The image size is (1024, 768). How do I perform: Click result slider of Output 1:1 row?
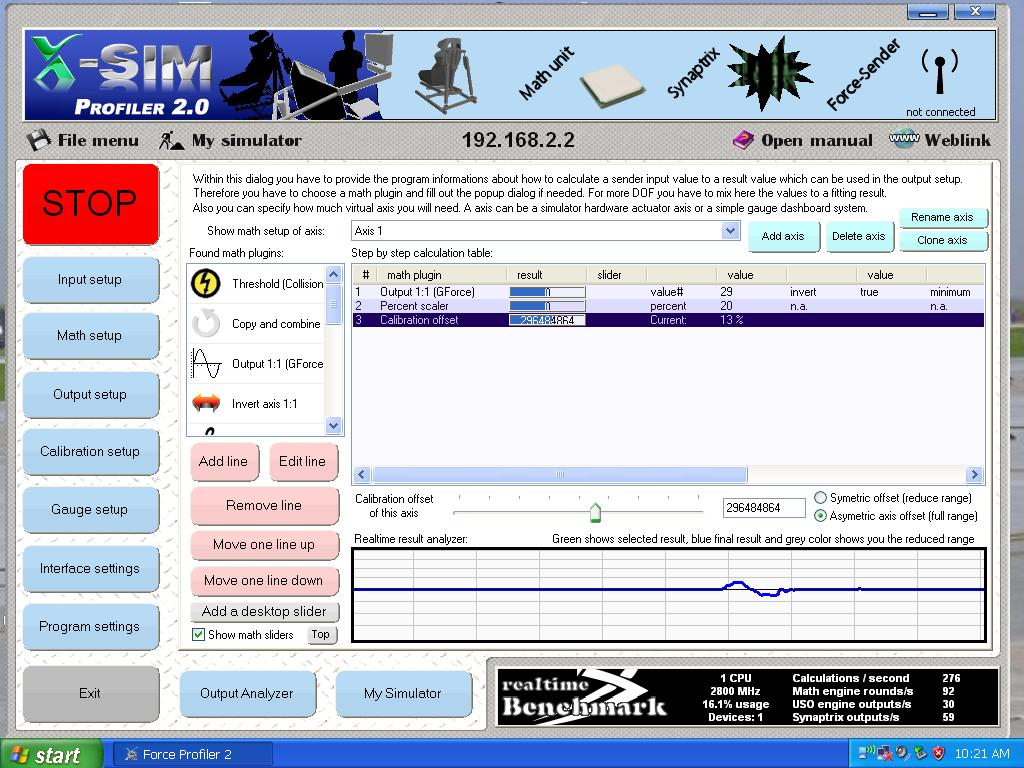pyautogui.click(x=547, y=292)
